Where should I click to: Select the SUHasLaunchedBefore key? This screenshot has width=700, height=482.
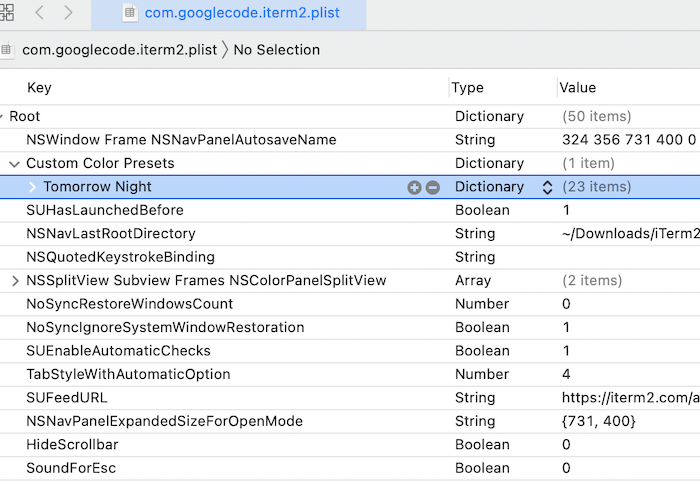(105, 210)
